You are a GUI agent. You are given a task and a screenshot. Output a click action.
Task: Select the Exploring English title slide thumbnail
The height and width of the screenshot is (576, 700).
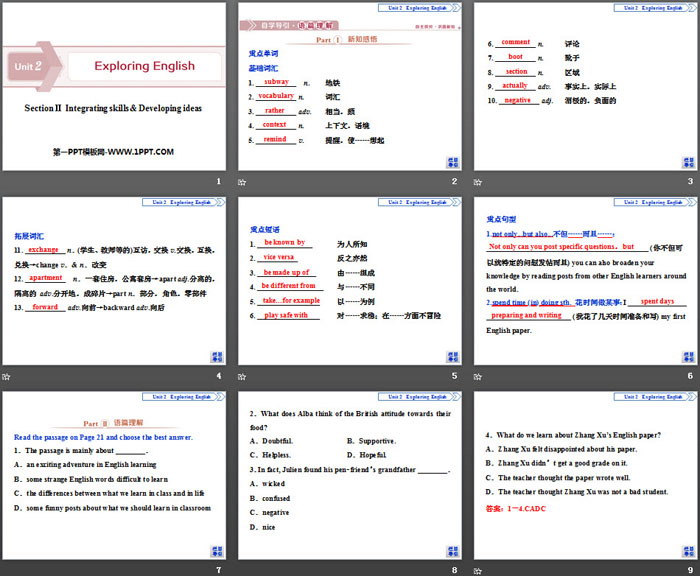114,87
